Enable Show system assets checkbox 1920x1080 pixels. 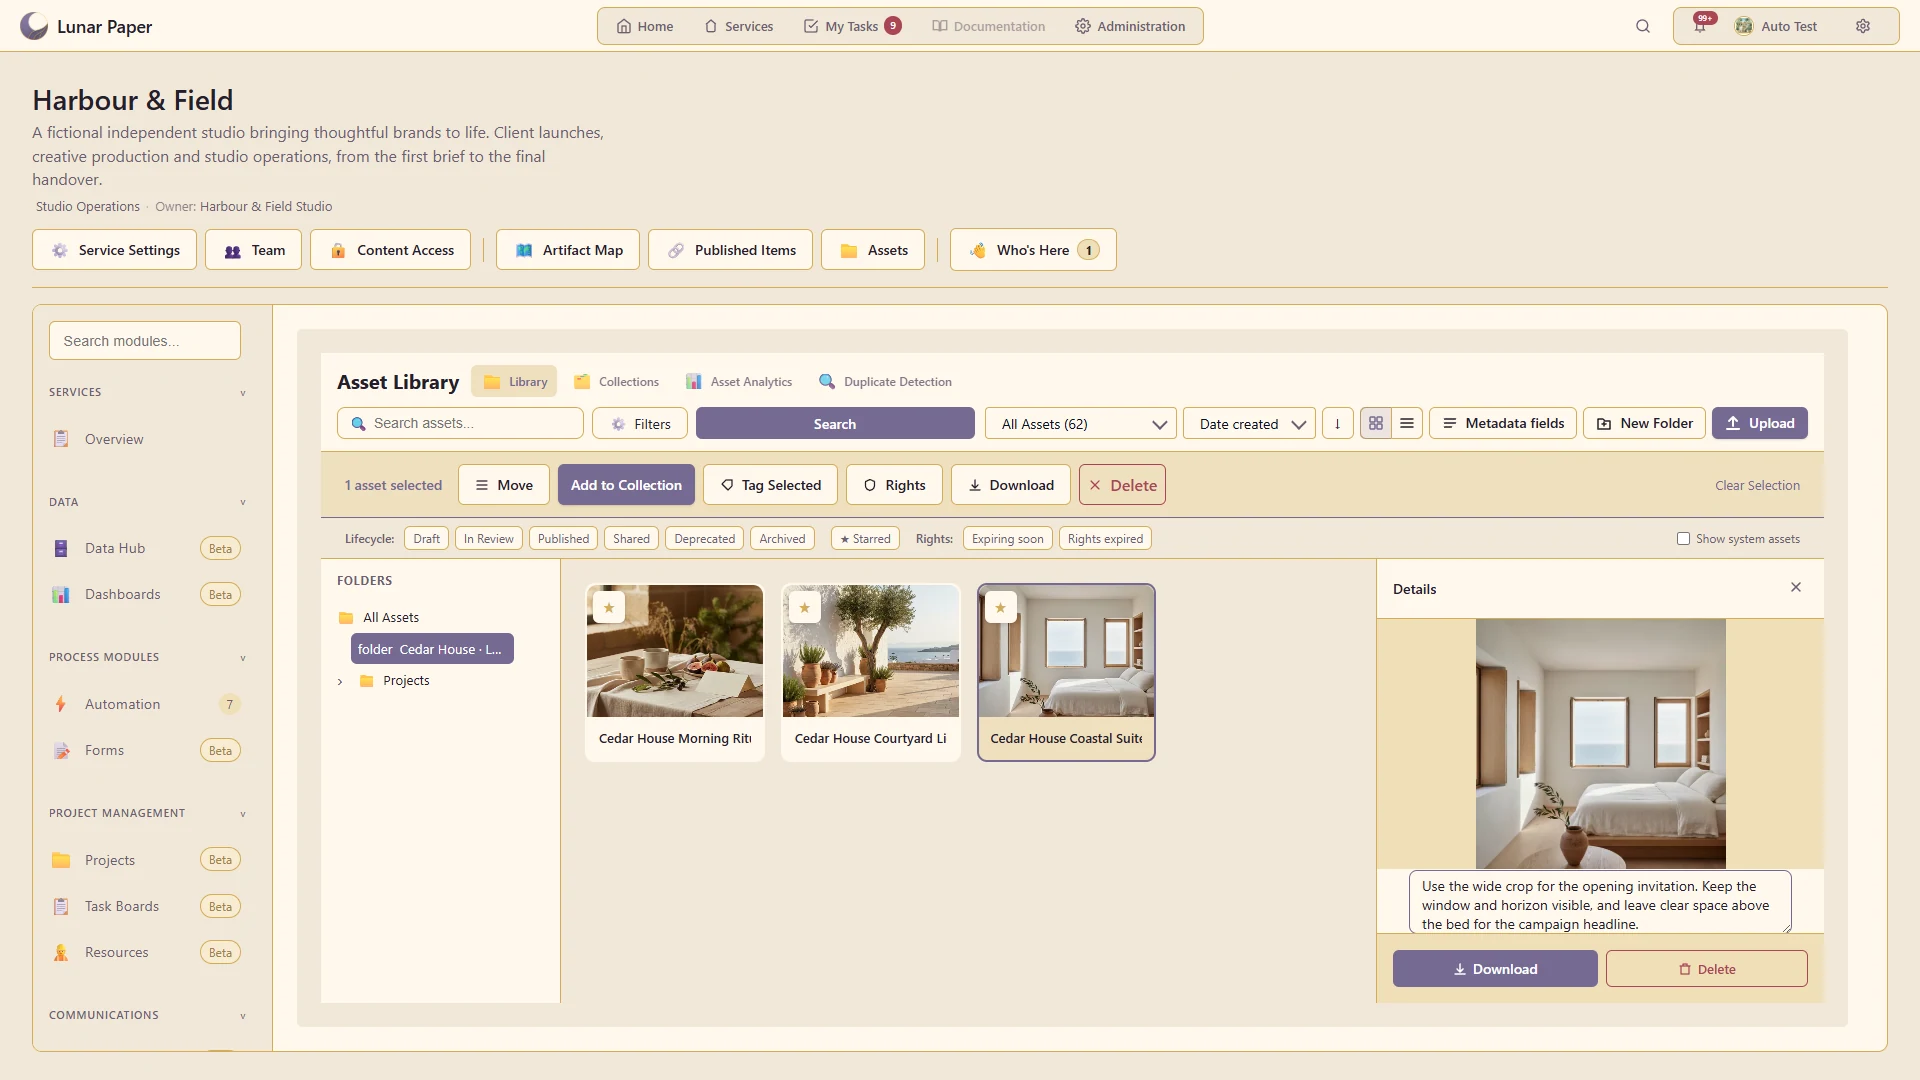pyautogui.click(x=1684, y=539)
